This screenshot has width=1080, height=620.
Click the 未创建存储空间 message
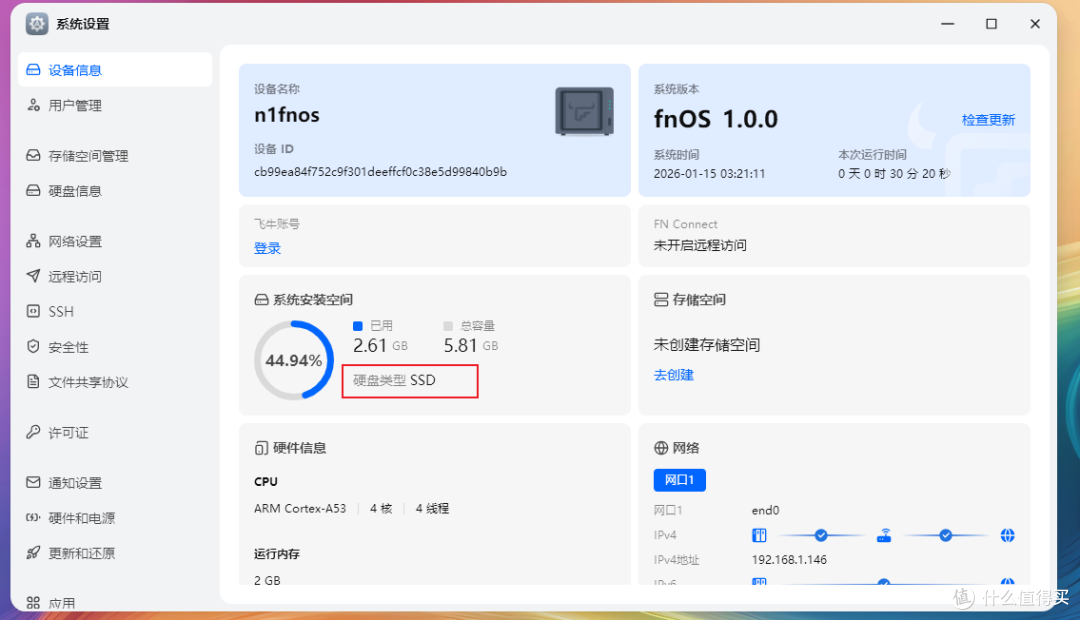click(707, 344)
